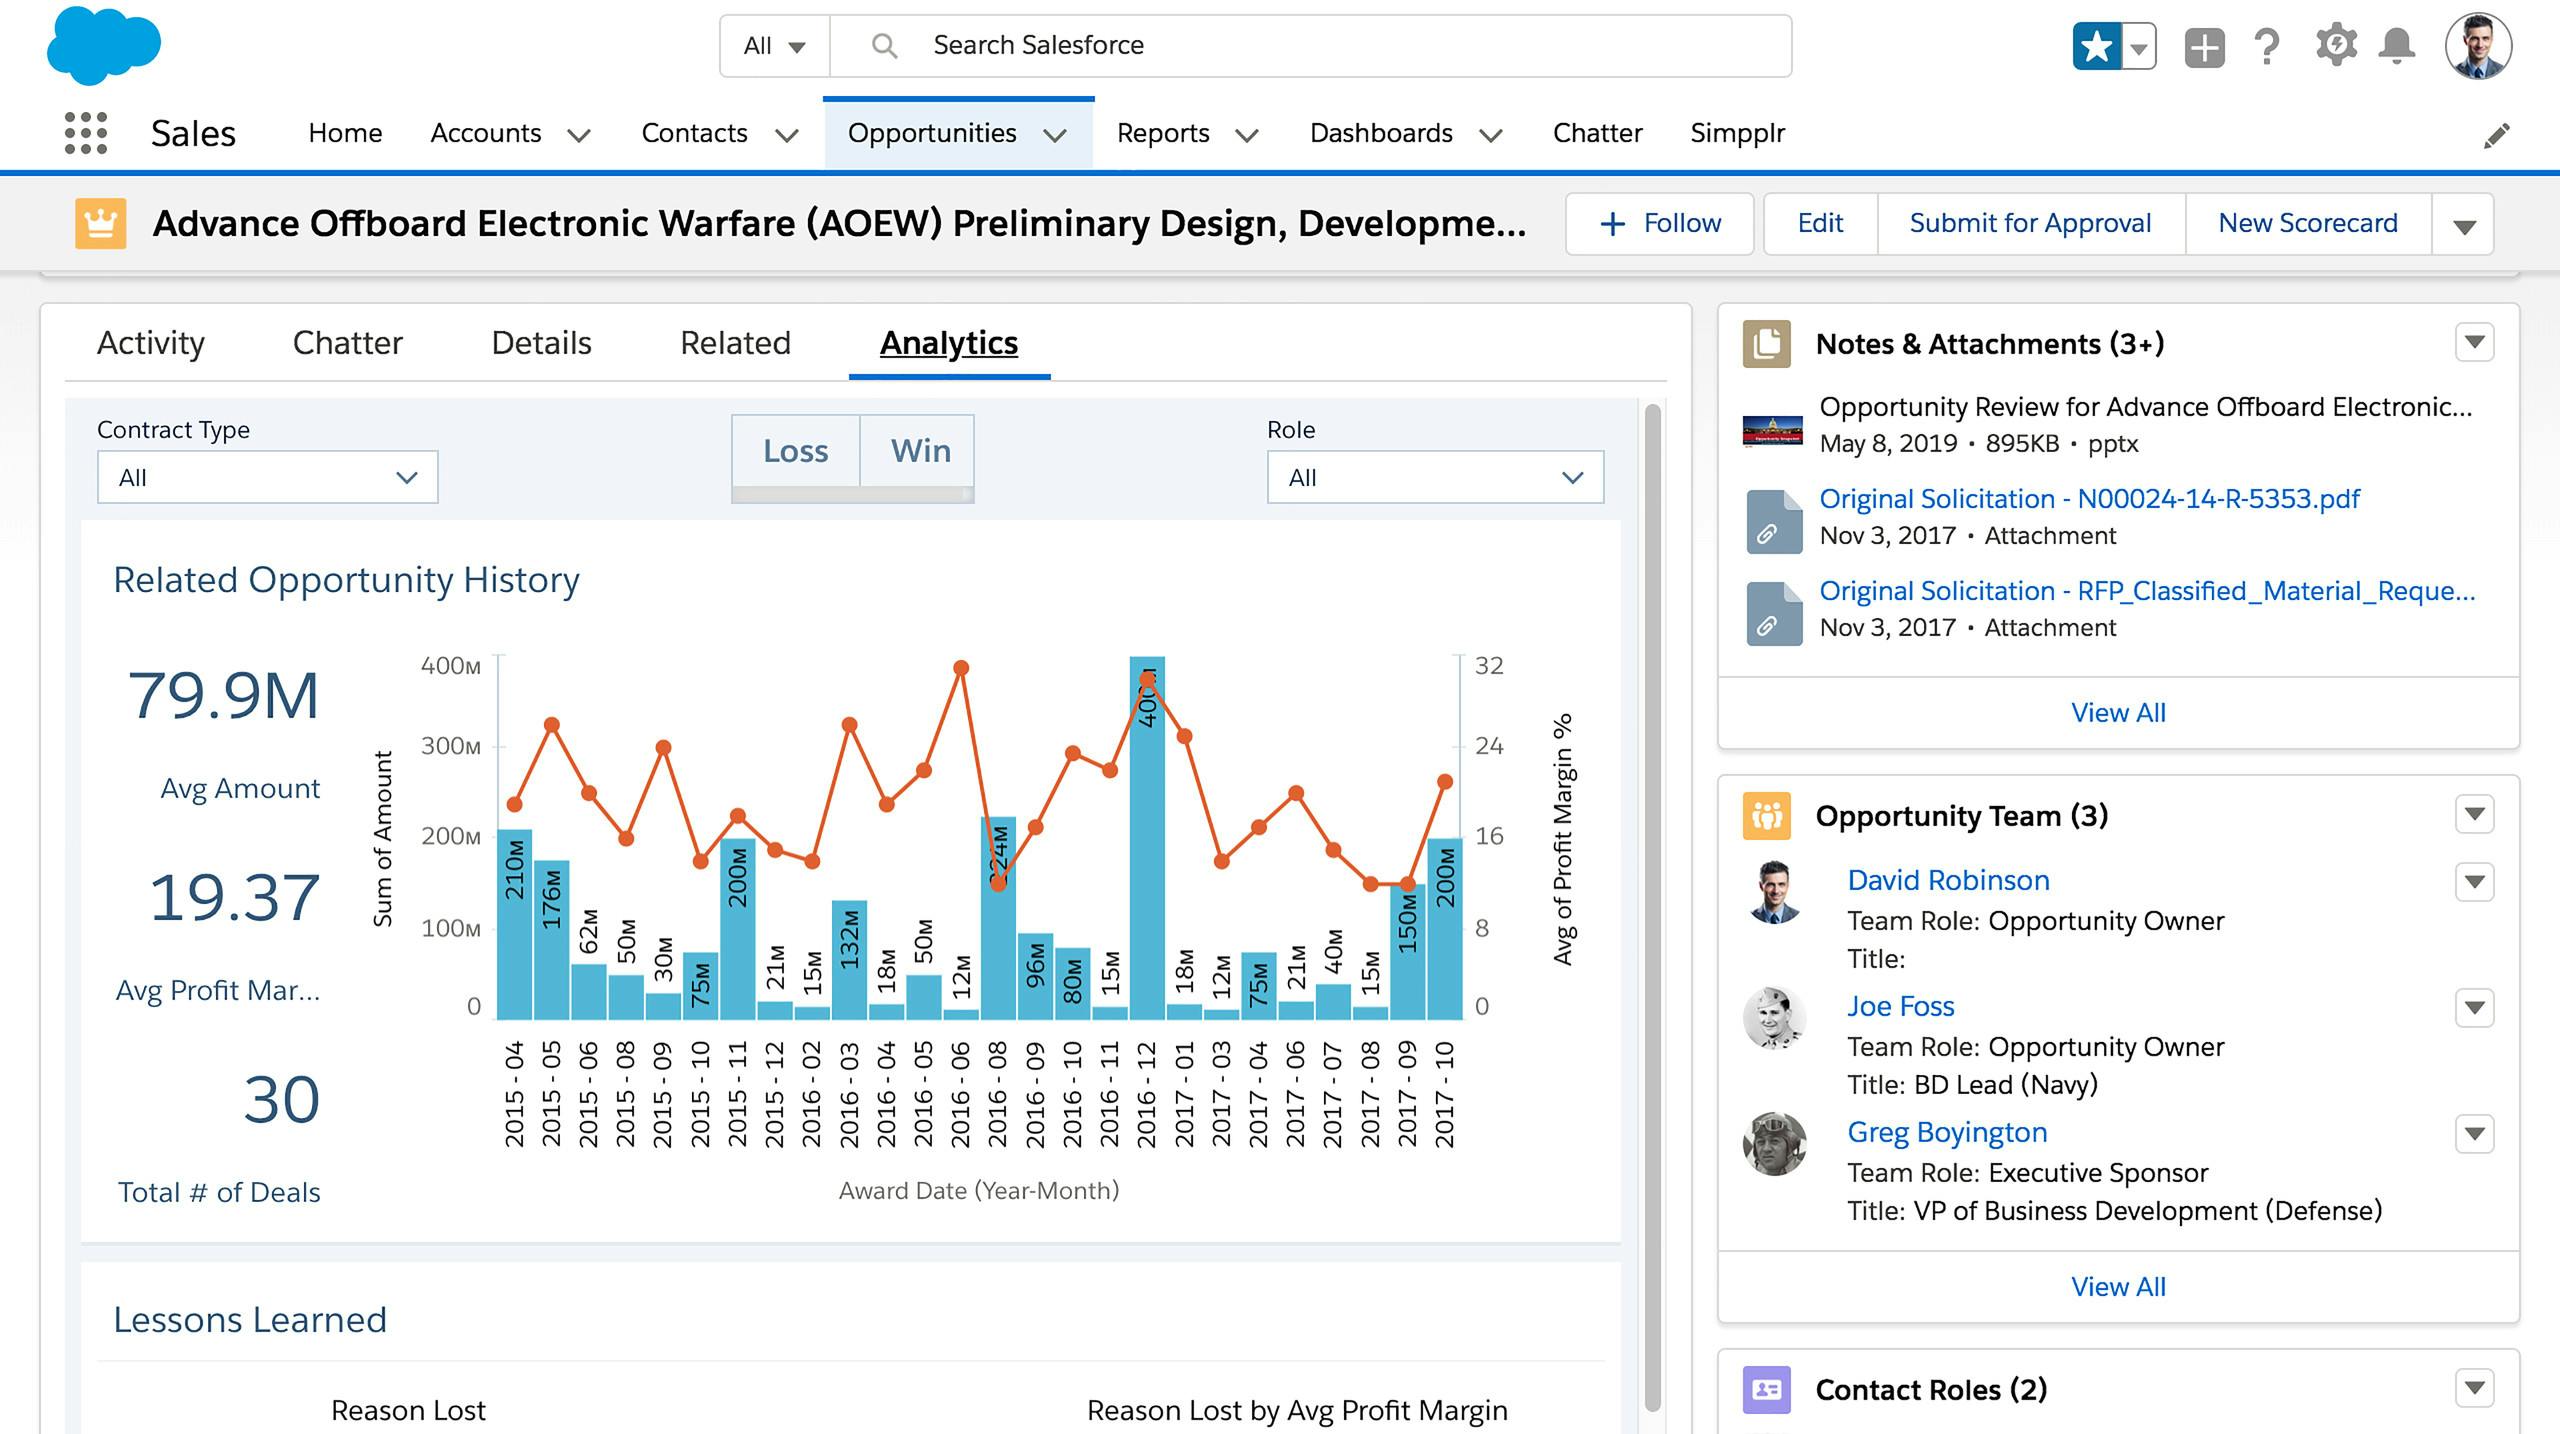Expand the Accounts tab chevron
Viewport: 2560px width, 1434px height.
(x=579, y=135)
